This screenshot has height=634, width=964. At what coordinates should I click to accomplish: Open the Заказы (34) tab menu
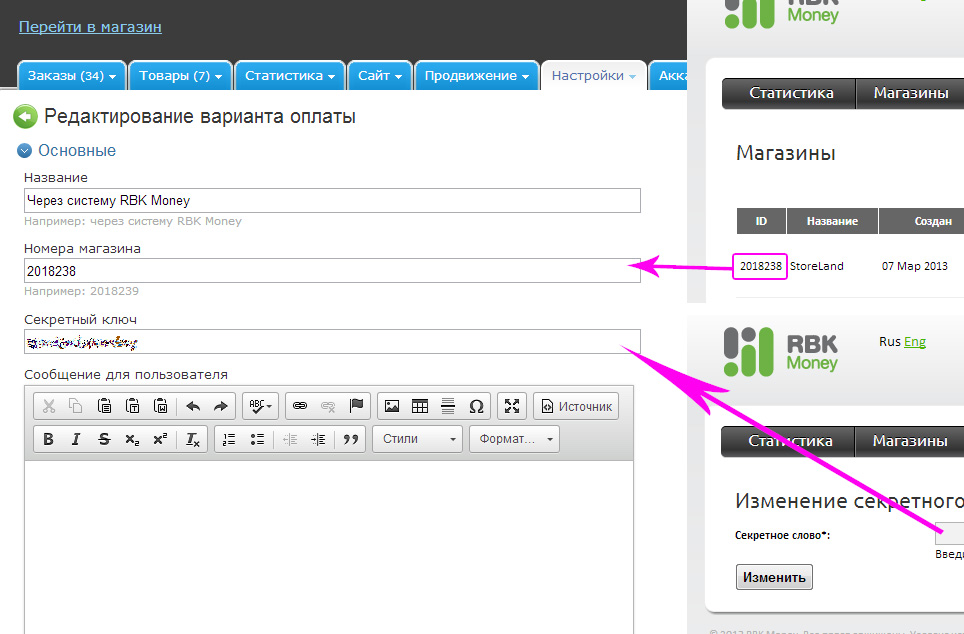[72, 76]
